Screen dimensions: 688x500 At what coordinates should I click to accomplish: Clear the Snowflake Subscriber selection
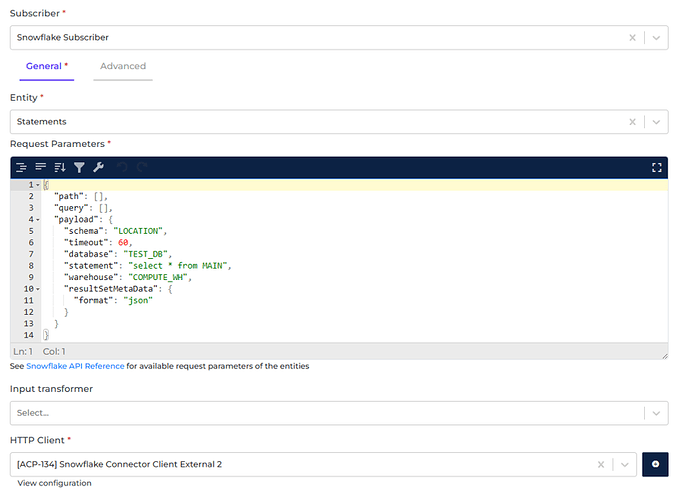[632, 38]
